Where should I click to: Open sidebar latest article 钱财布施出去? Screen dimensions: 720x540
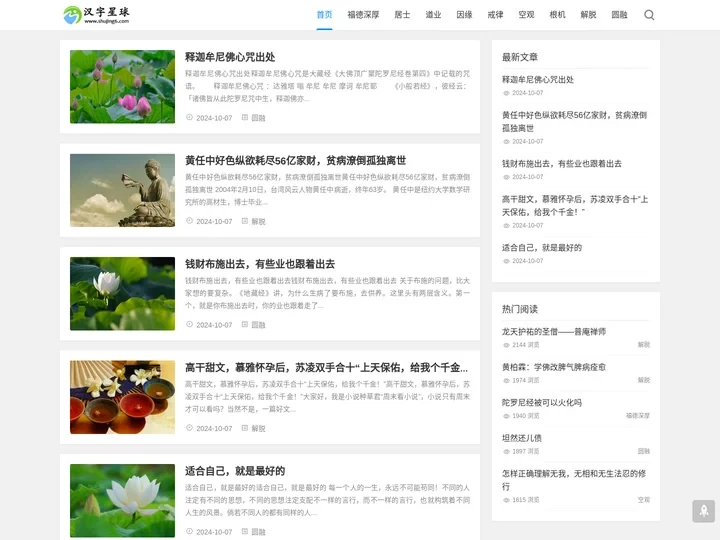tap(562, 163)
